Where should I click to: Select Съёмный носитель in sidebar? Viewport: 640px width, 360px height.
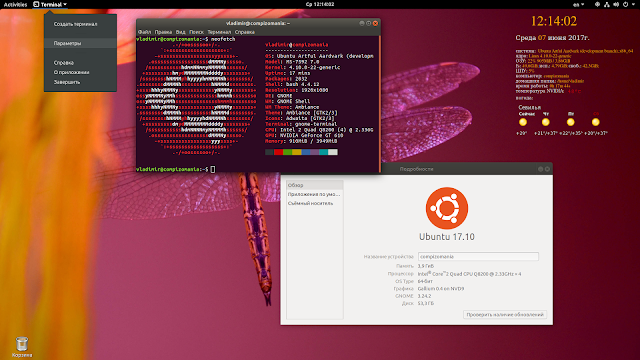[x=314, y=203]
